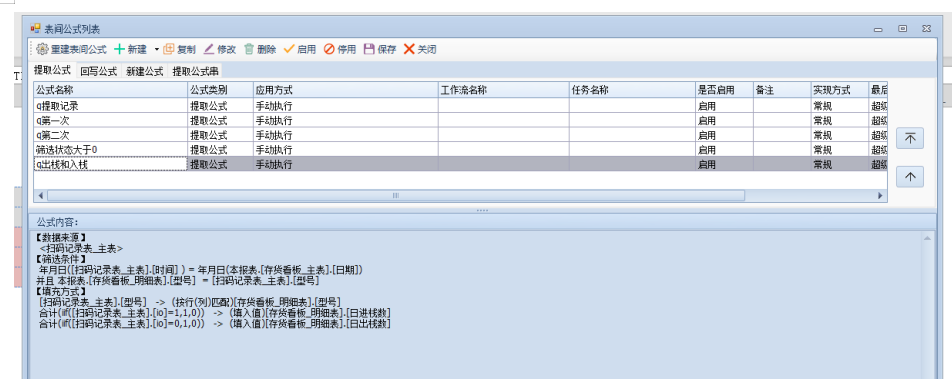Viewport: 952px width, 388px height.
Task: Click the 备注 column header
Action: pos(782,90)
